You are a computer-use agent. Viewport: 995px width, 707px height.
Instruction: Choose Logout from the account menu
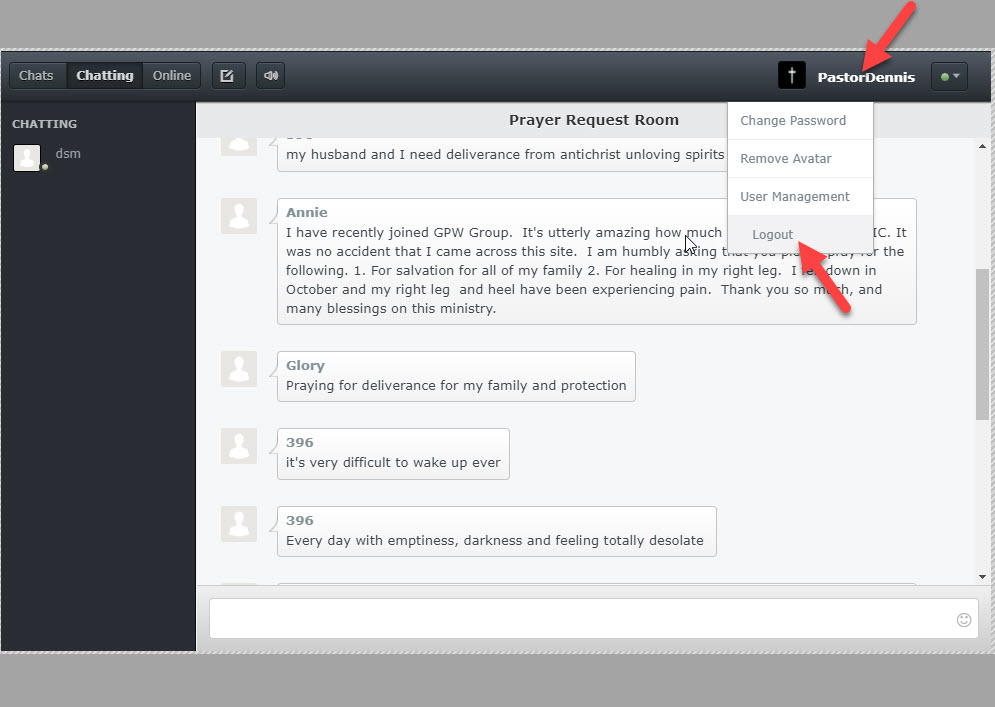[772, 234]
